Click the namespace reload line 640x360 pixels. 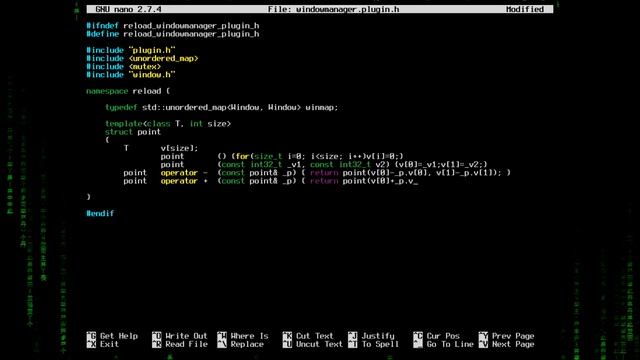point(128,91)
